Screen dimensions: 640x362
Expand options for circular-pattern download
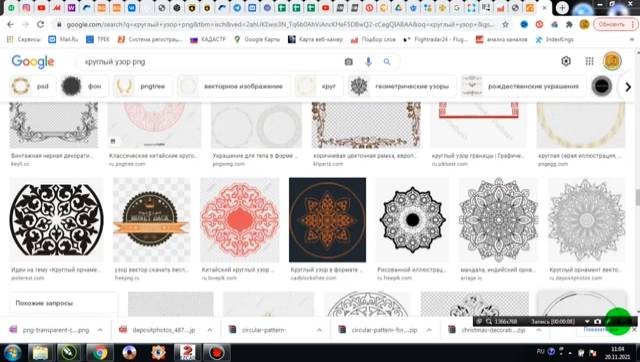[x=320, y=330]
